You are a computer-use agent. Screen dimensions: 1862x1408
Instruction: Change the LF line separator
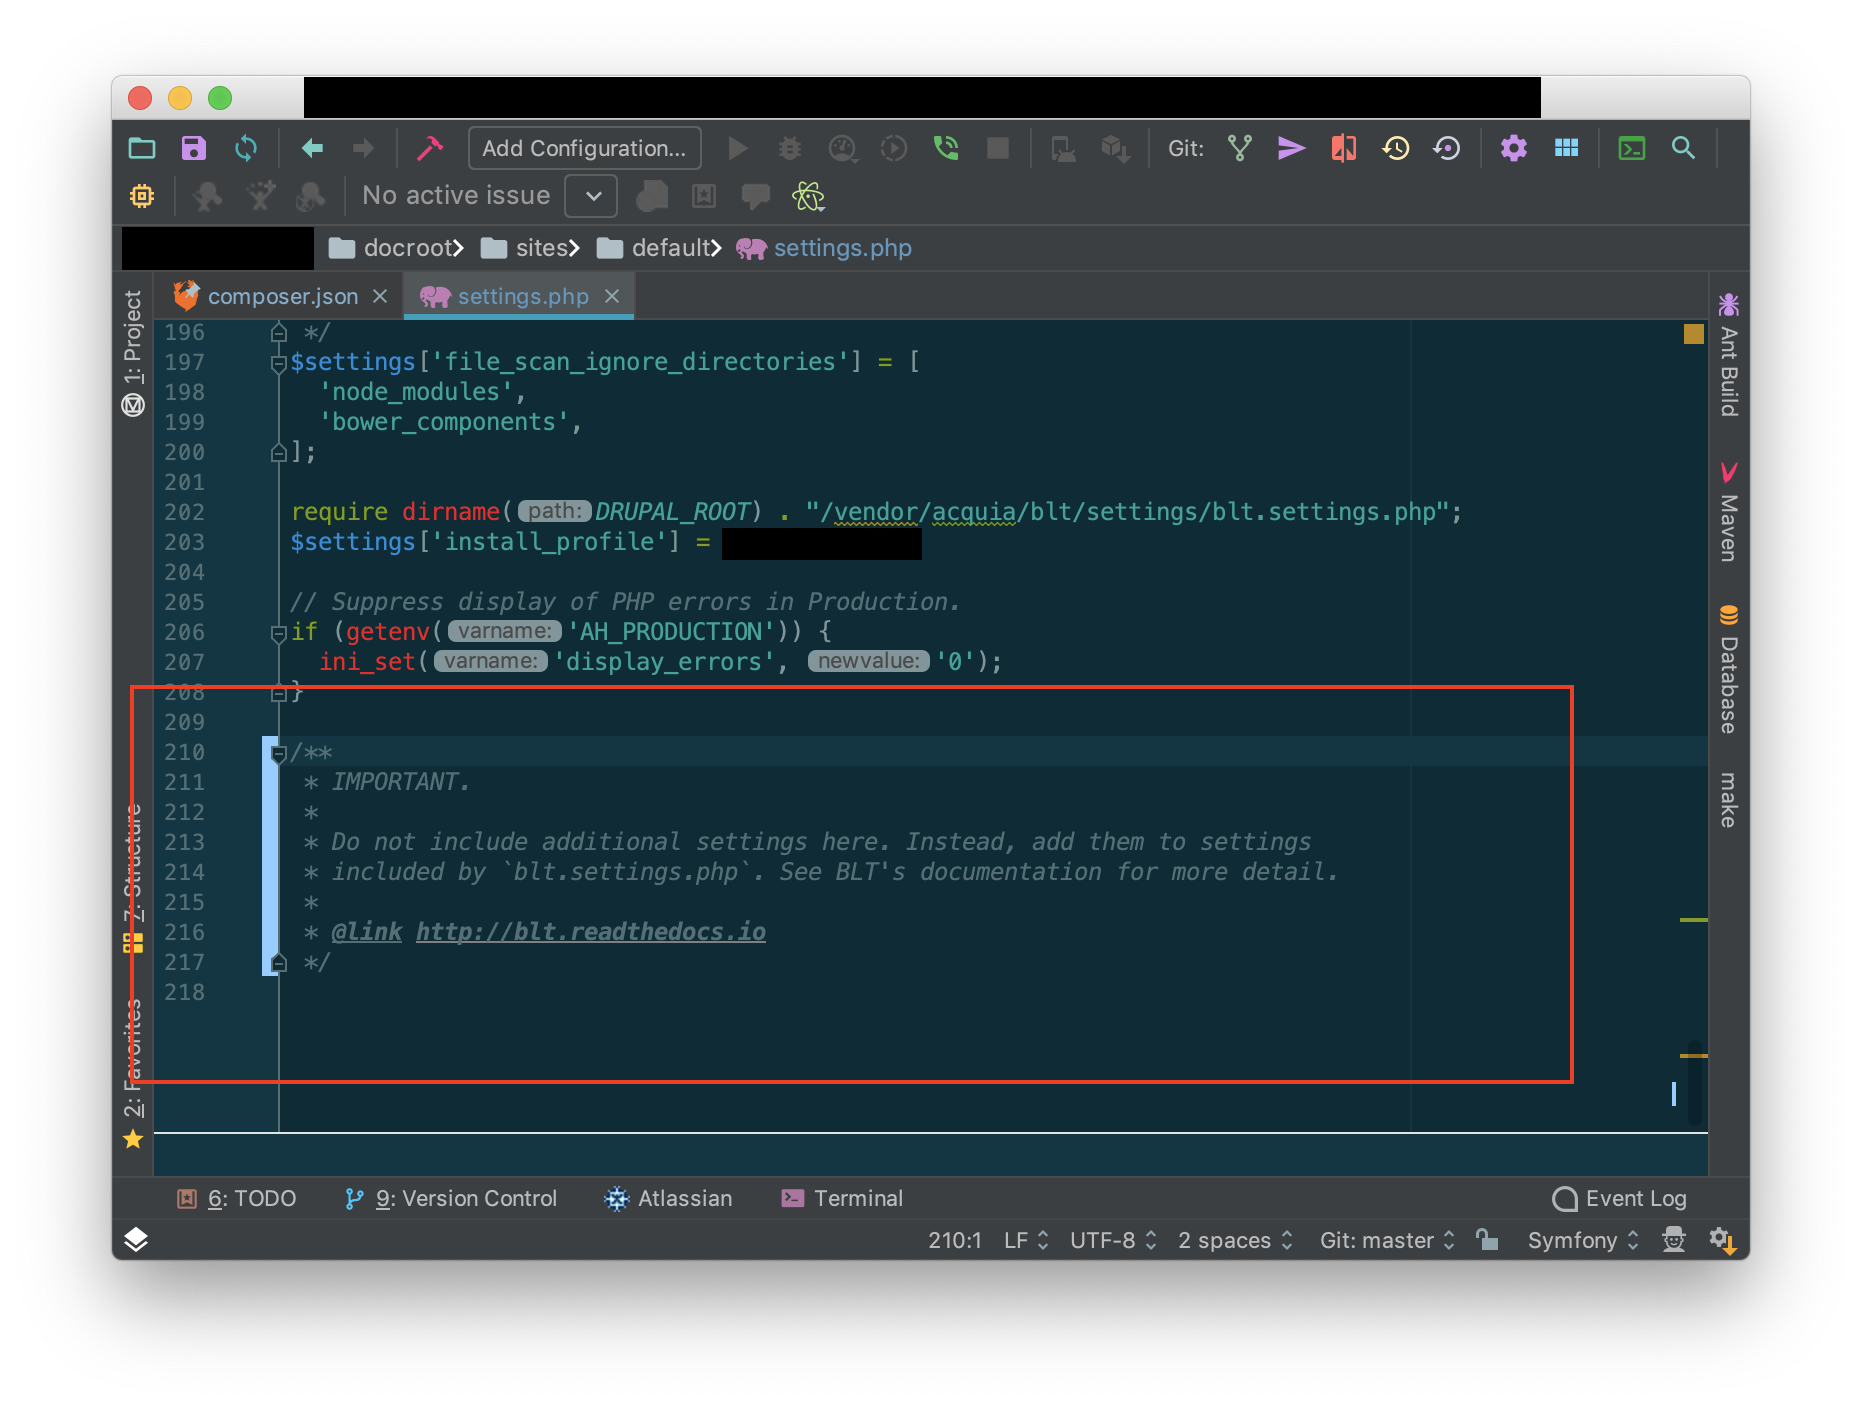tap(1026, 1240)
